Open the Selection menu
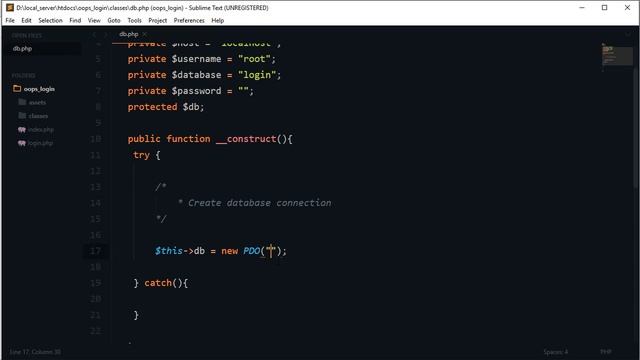 50,20
